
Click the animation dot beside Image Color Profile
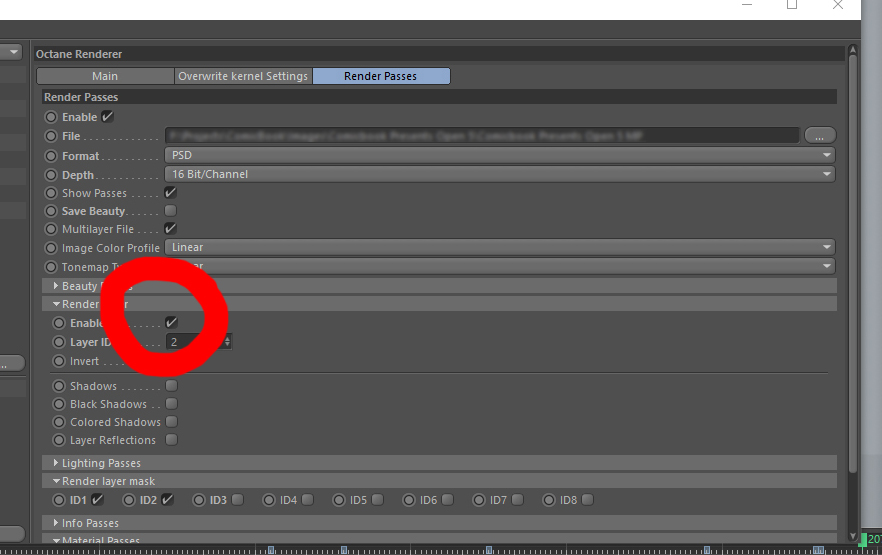tap(51, 248)
